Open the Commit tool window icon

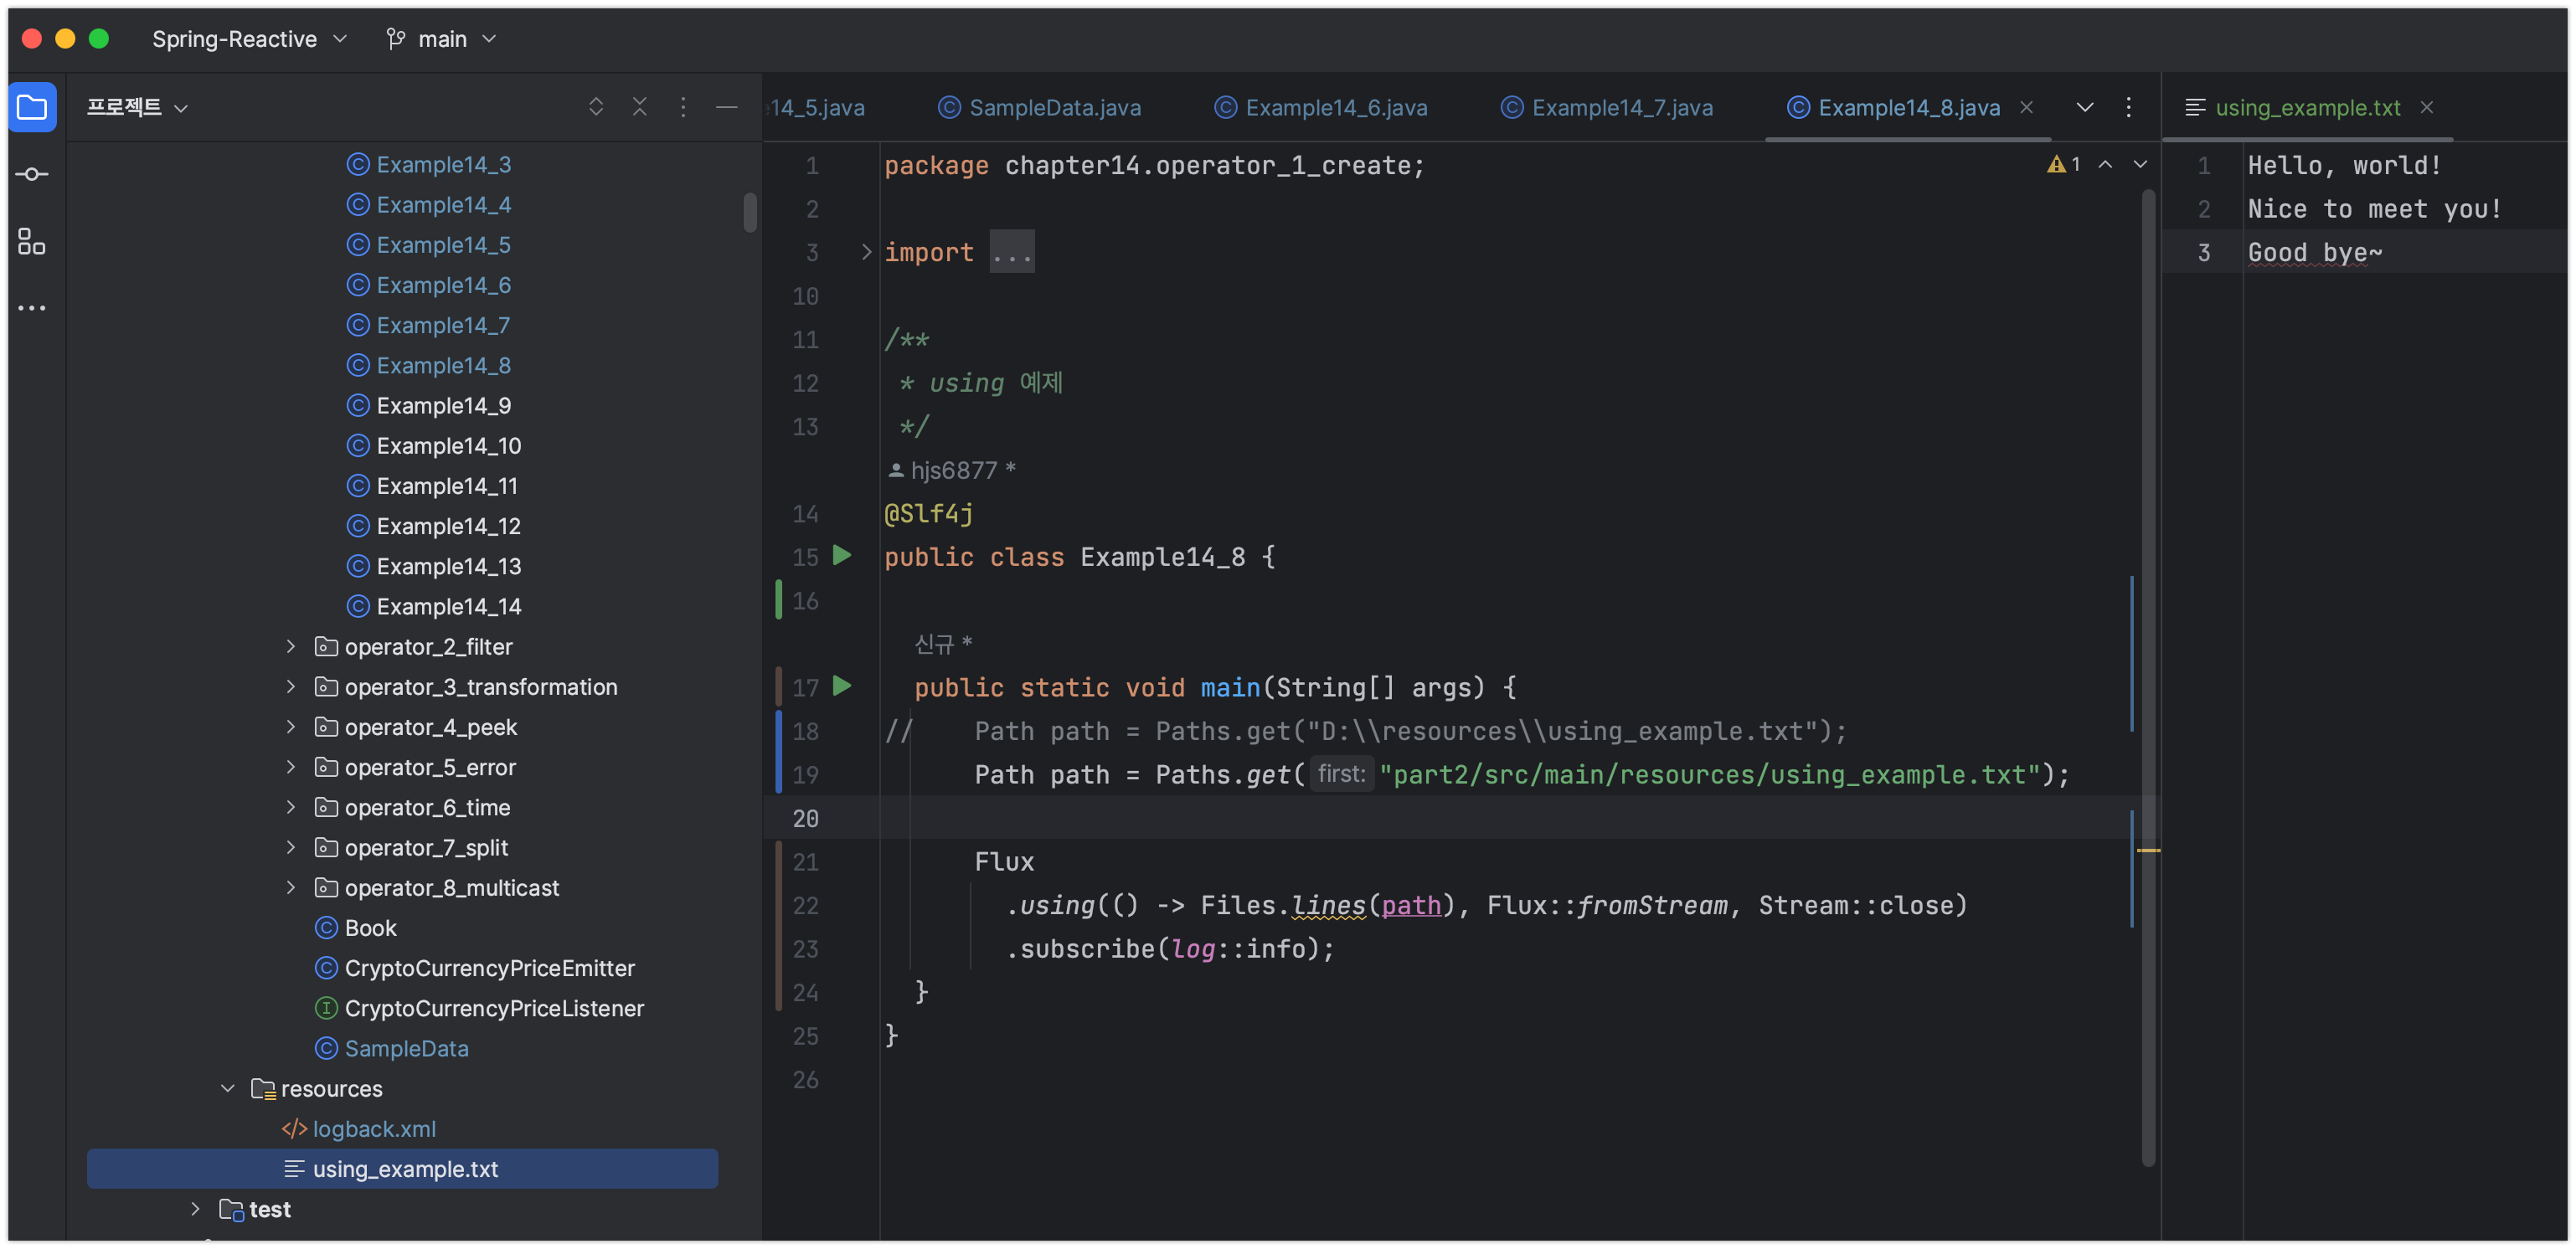(x=32, y=174)
